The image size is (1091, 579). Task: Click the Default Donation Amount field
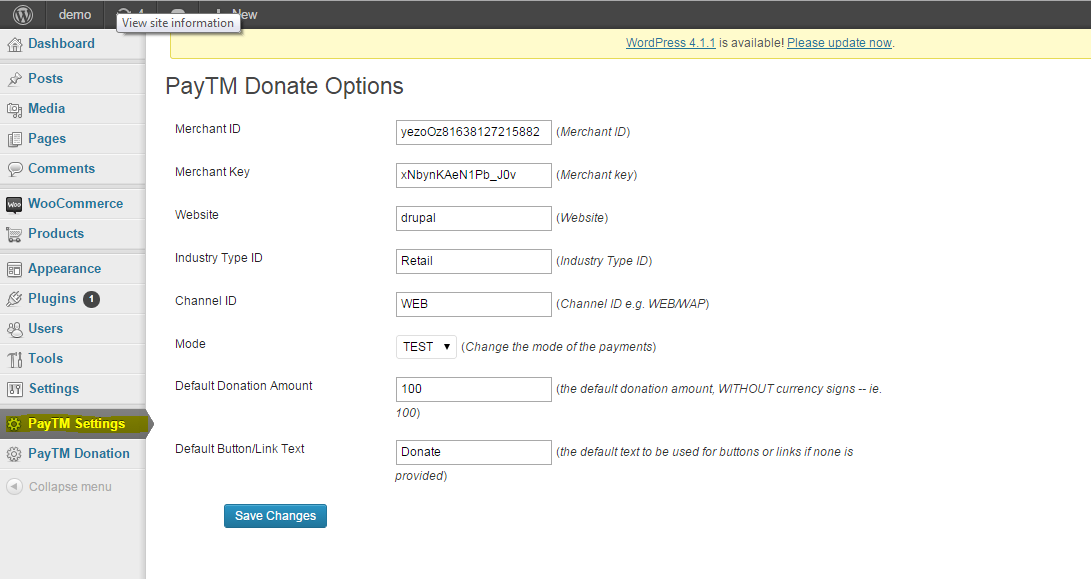point(474,389)
